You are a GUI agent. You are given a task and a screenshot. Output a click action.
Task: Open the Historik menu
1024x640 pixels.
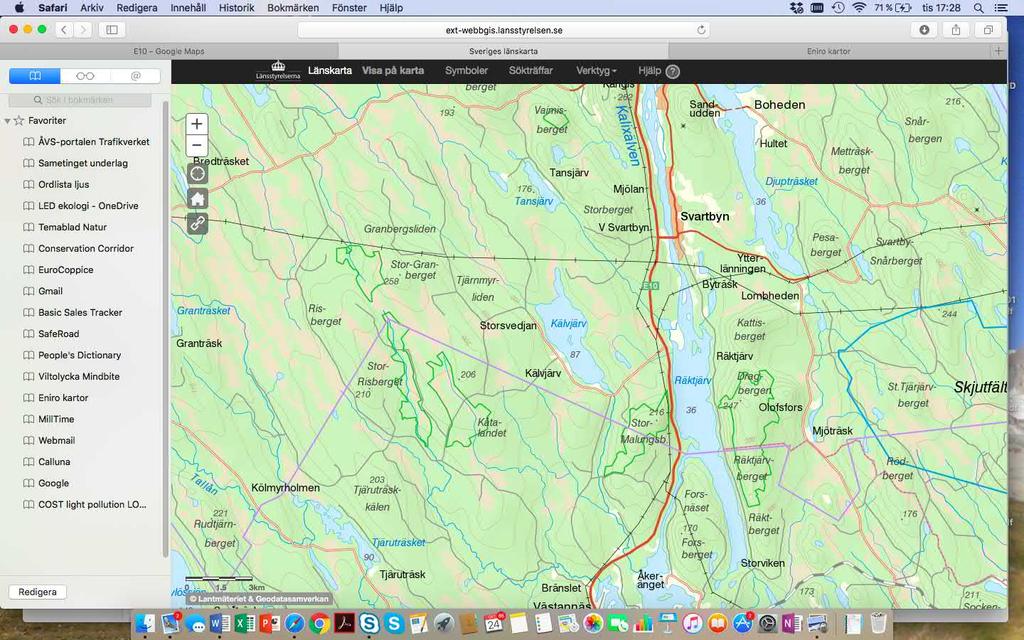tap(236, 8)
